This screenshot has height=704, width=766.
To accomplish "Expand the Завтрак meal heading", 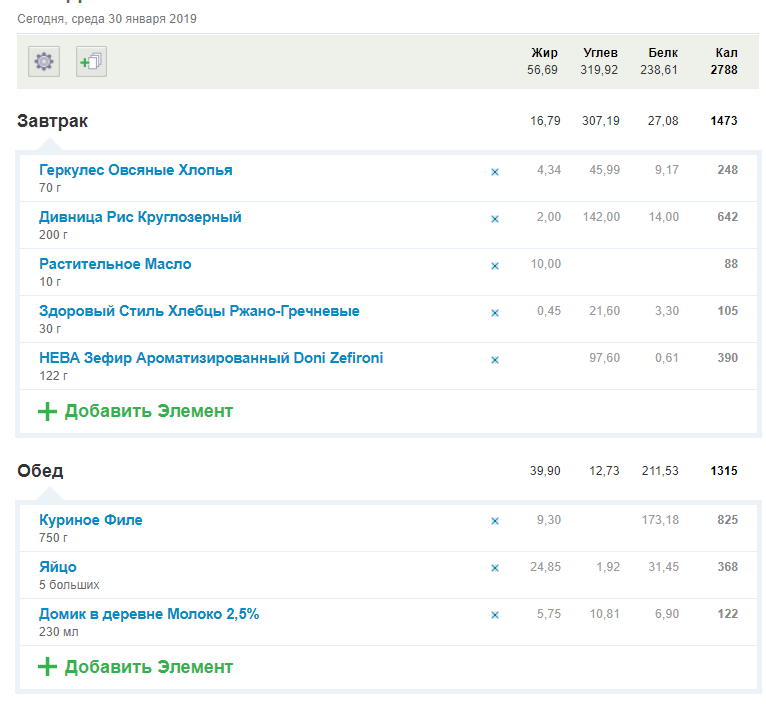I will pos(52,121).
